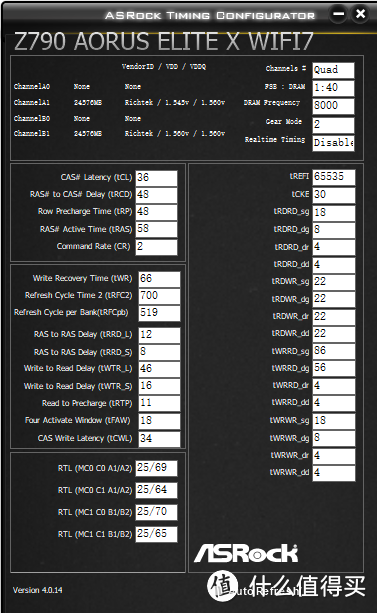
Task: Click the Channels # field showing Quad
Action: [x=333, y=70]
